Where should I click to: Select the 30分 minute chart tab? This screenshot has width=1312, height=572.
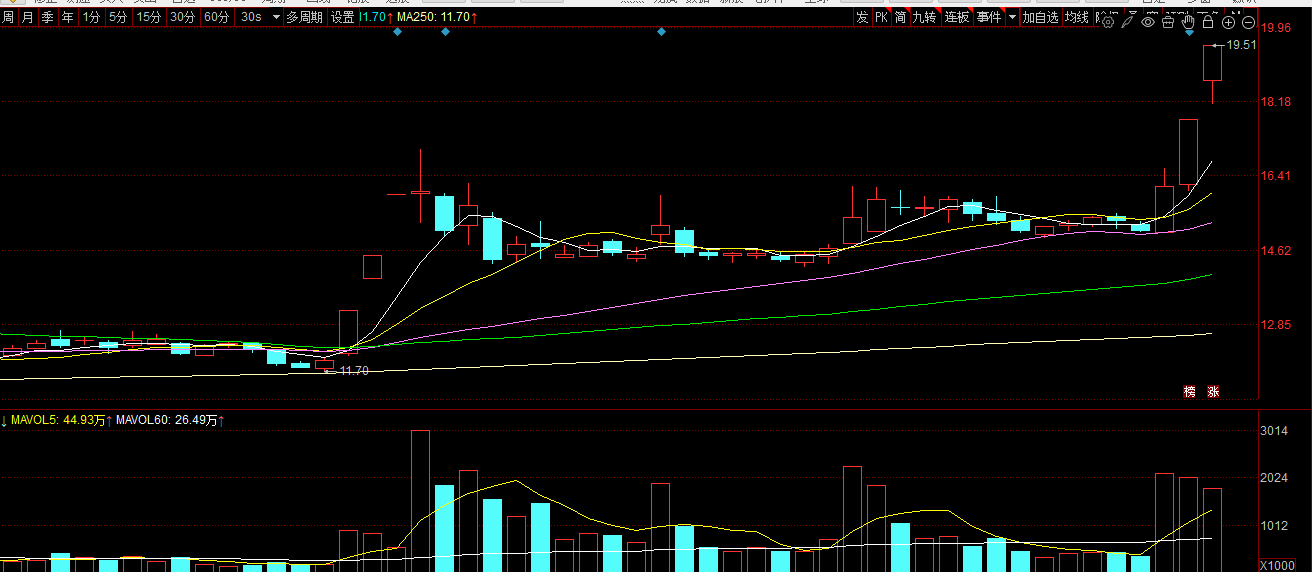click(182, 17)
